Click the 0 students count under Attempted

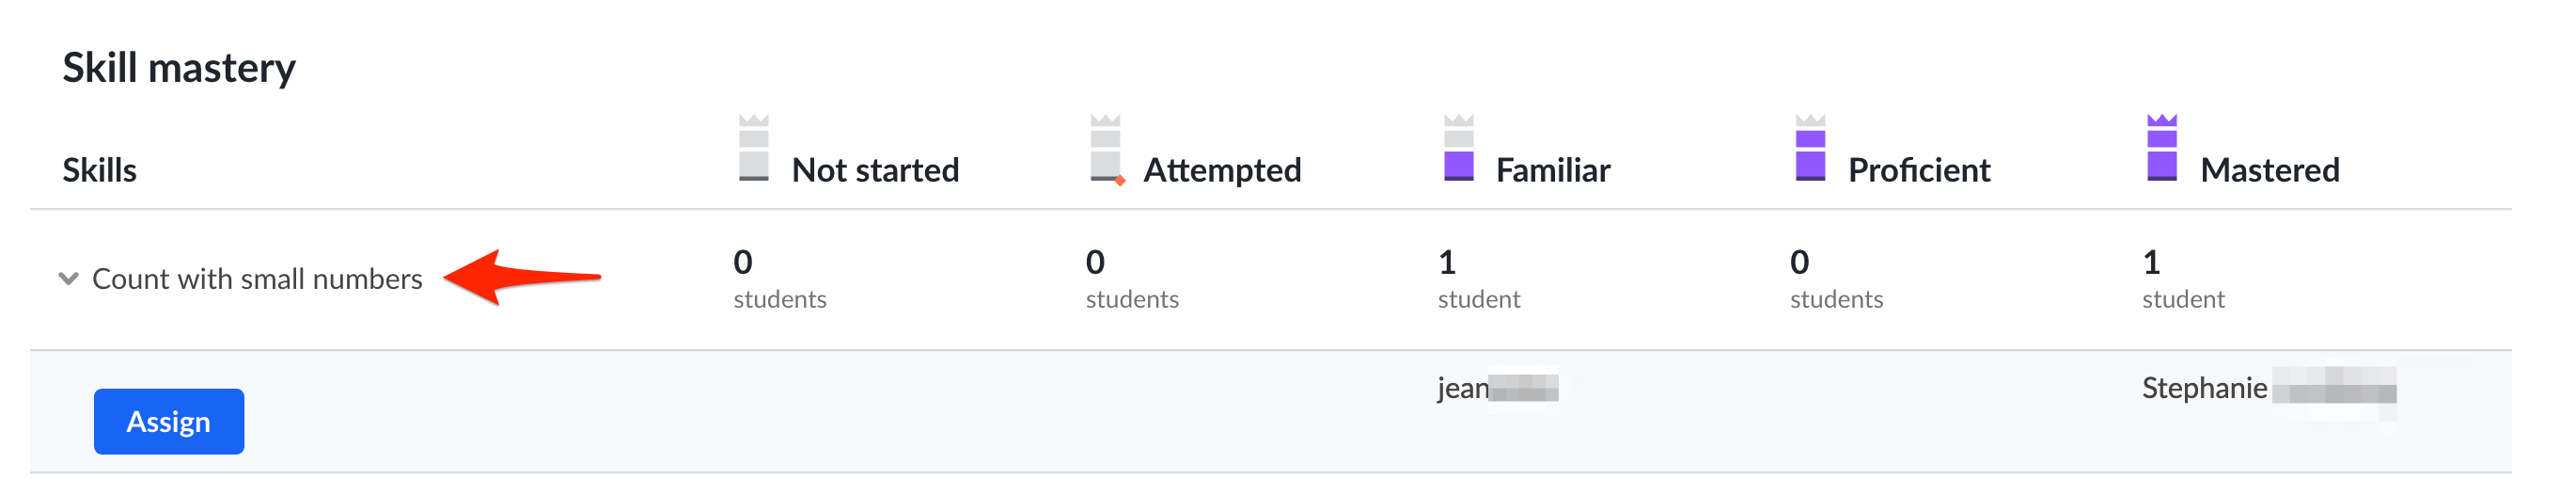pos(1132,279)
